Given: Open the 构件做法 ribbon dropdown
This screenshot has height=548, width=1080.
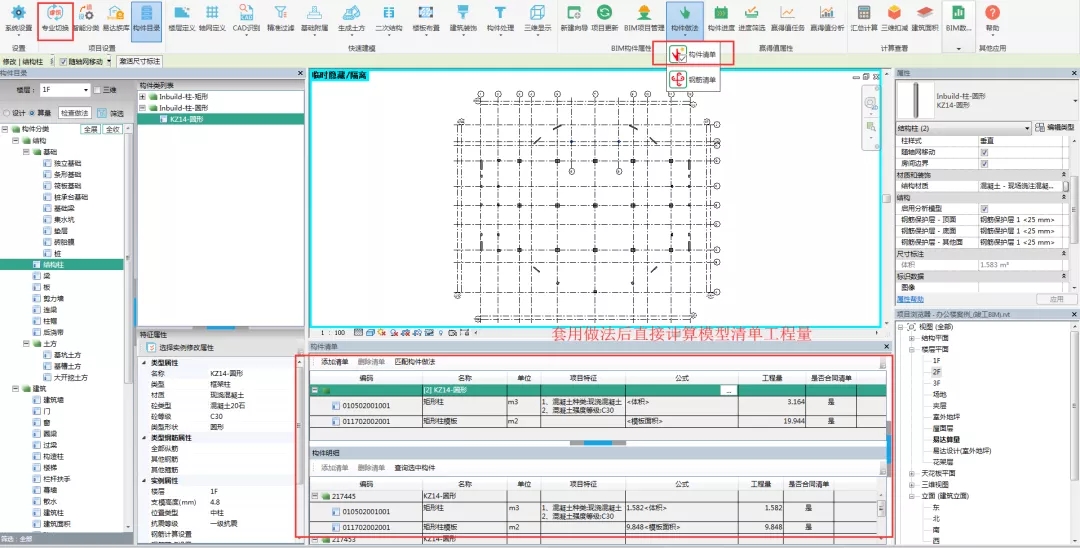Looking at the screenshot, I should click(685, 20).
